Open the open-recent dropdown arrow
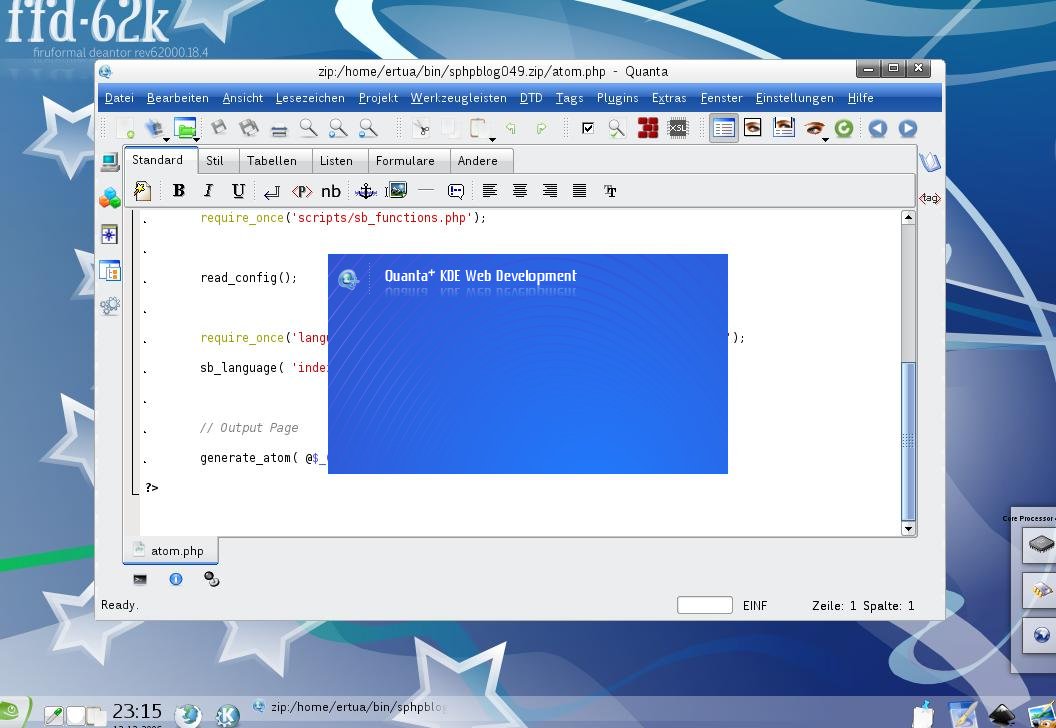The image size is (1056, 728). click(x=166, y=139)
